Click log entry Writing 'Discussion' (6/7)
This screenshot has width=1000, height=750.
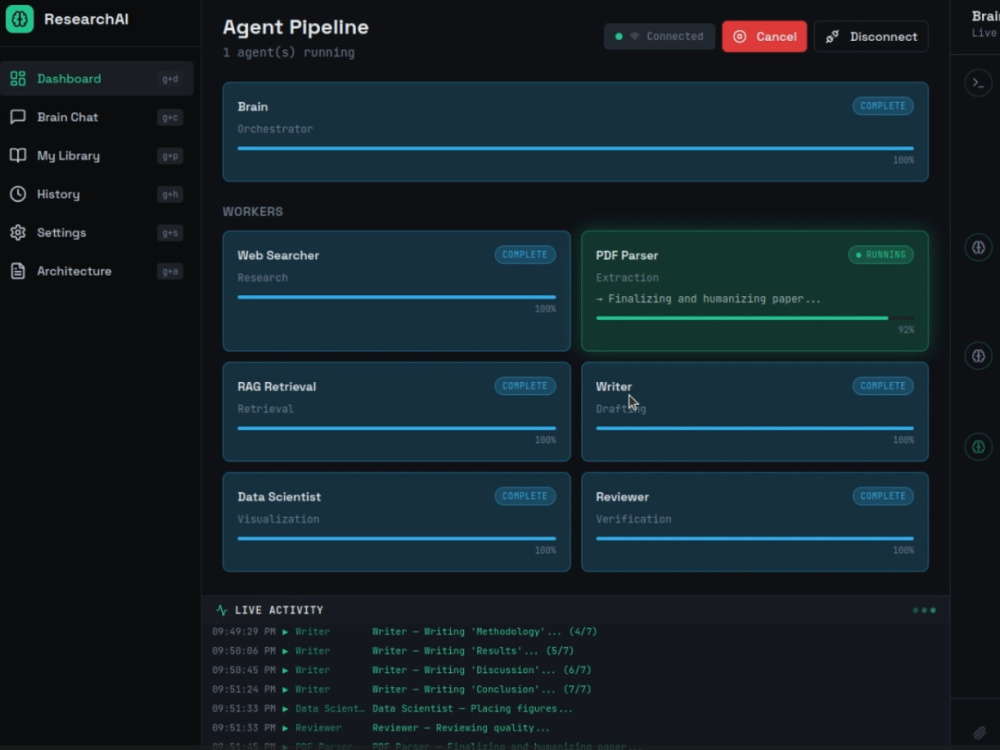pyautogui.click(x=482, y=670)
